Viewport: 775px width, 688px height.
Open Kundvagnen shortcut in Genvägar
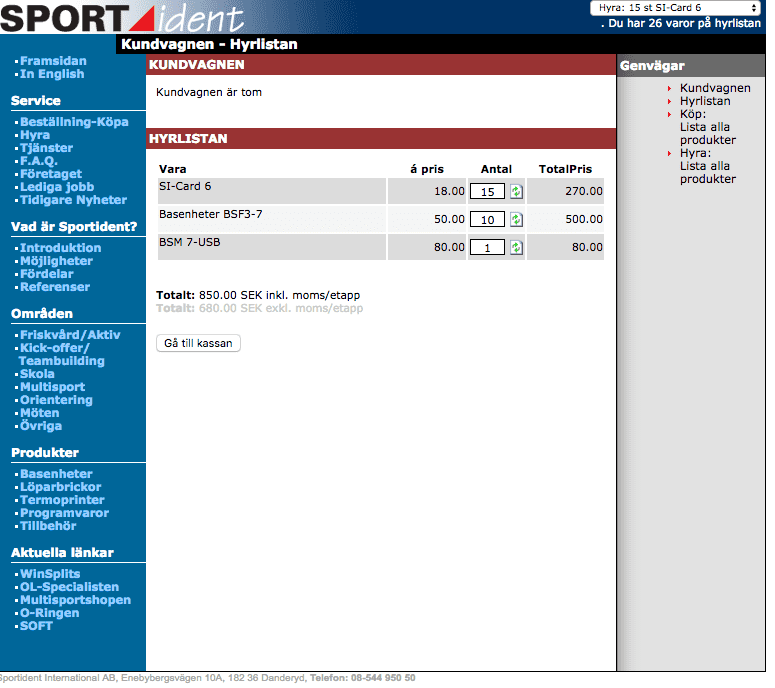(x=715, y=88)
